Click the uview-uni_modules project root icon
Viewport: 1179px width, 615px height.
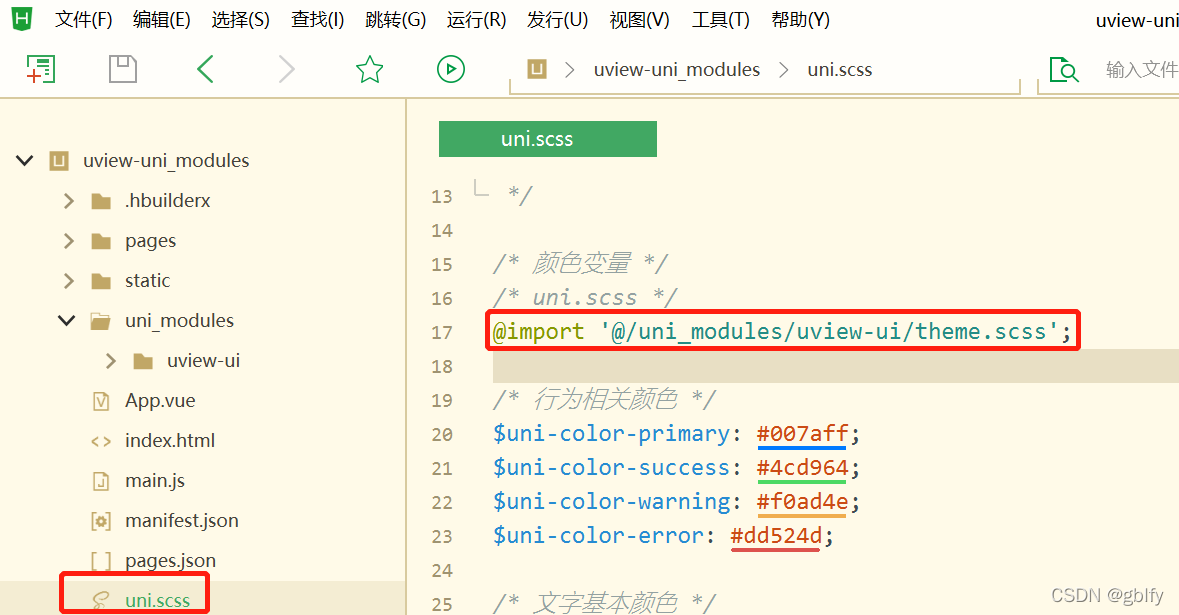point(59,161)
